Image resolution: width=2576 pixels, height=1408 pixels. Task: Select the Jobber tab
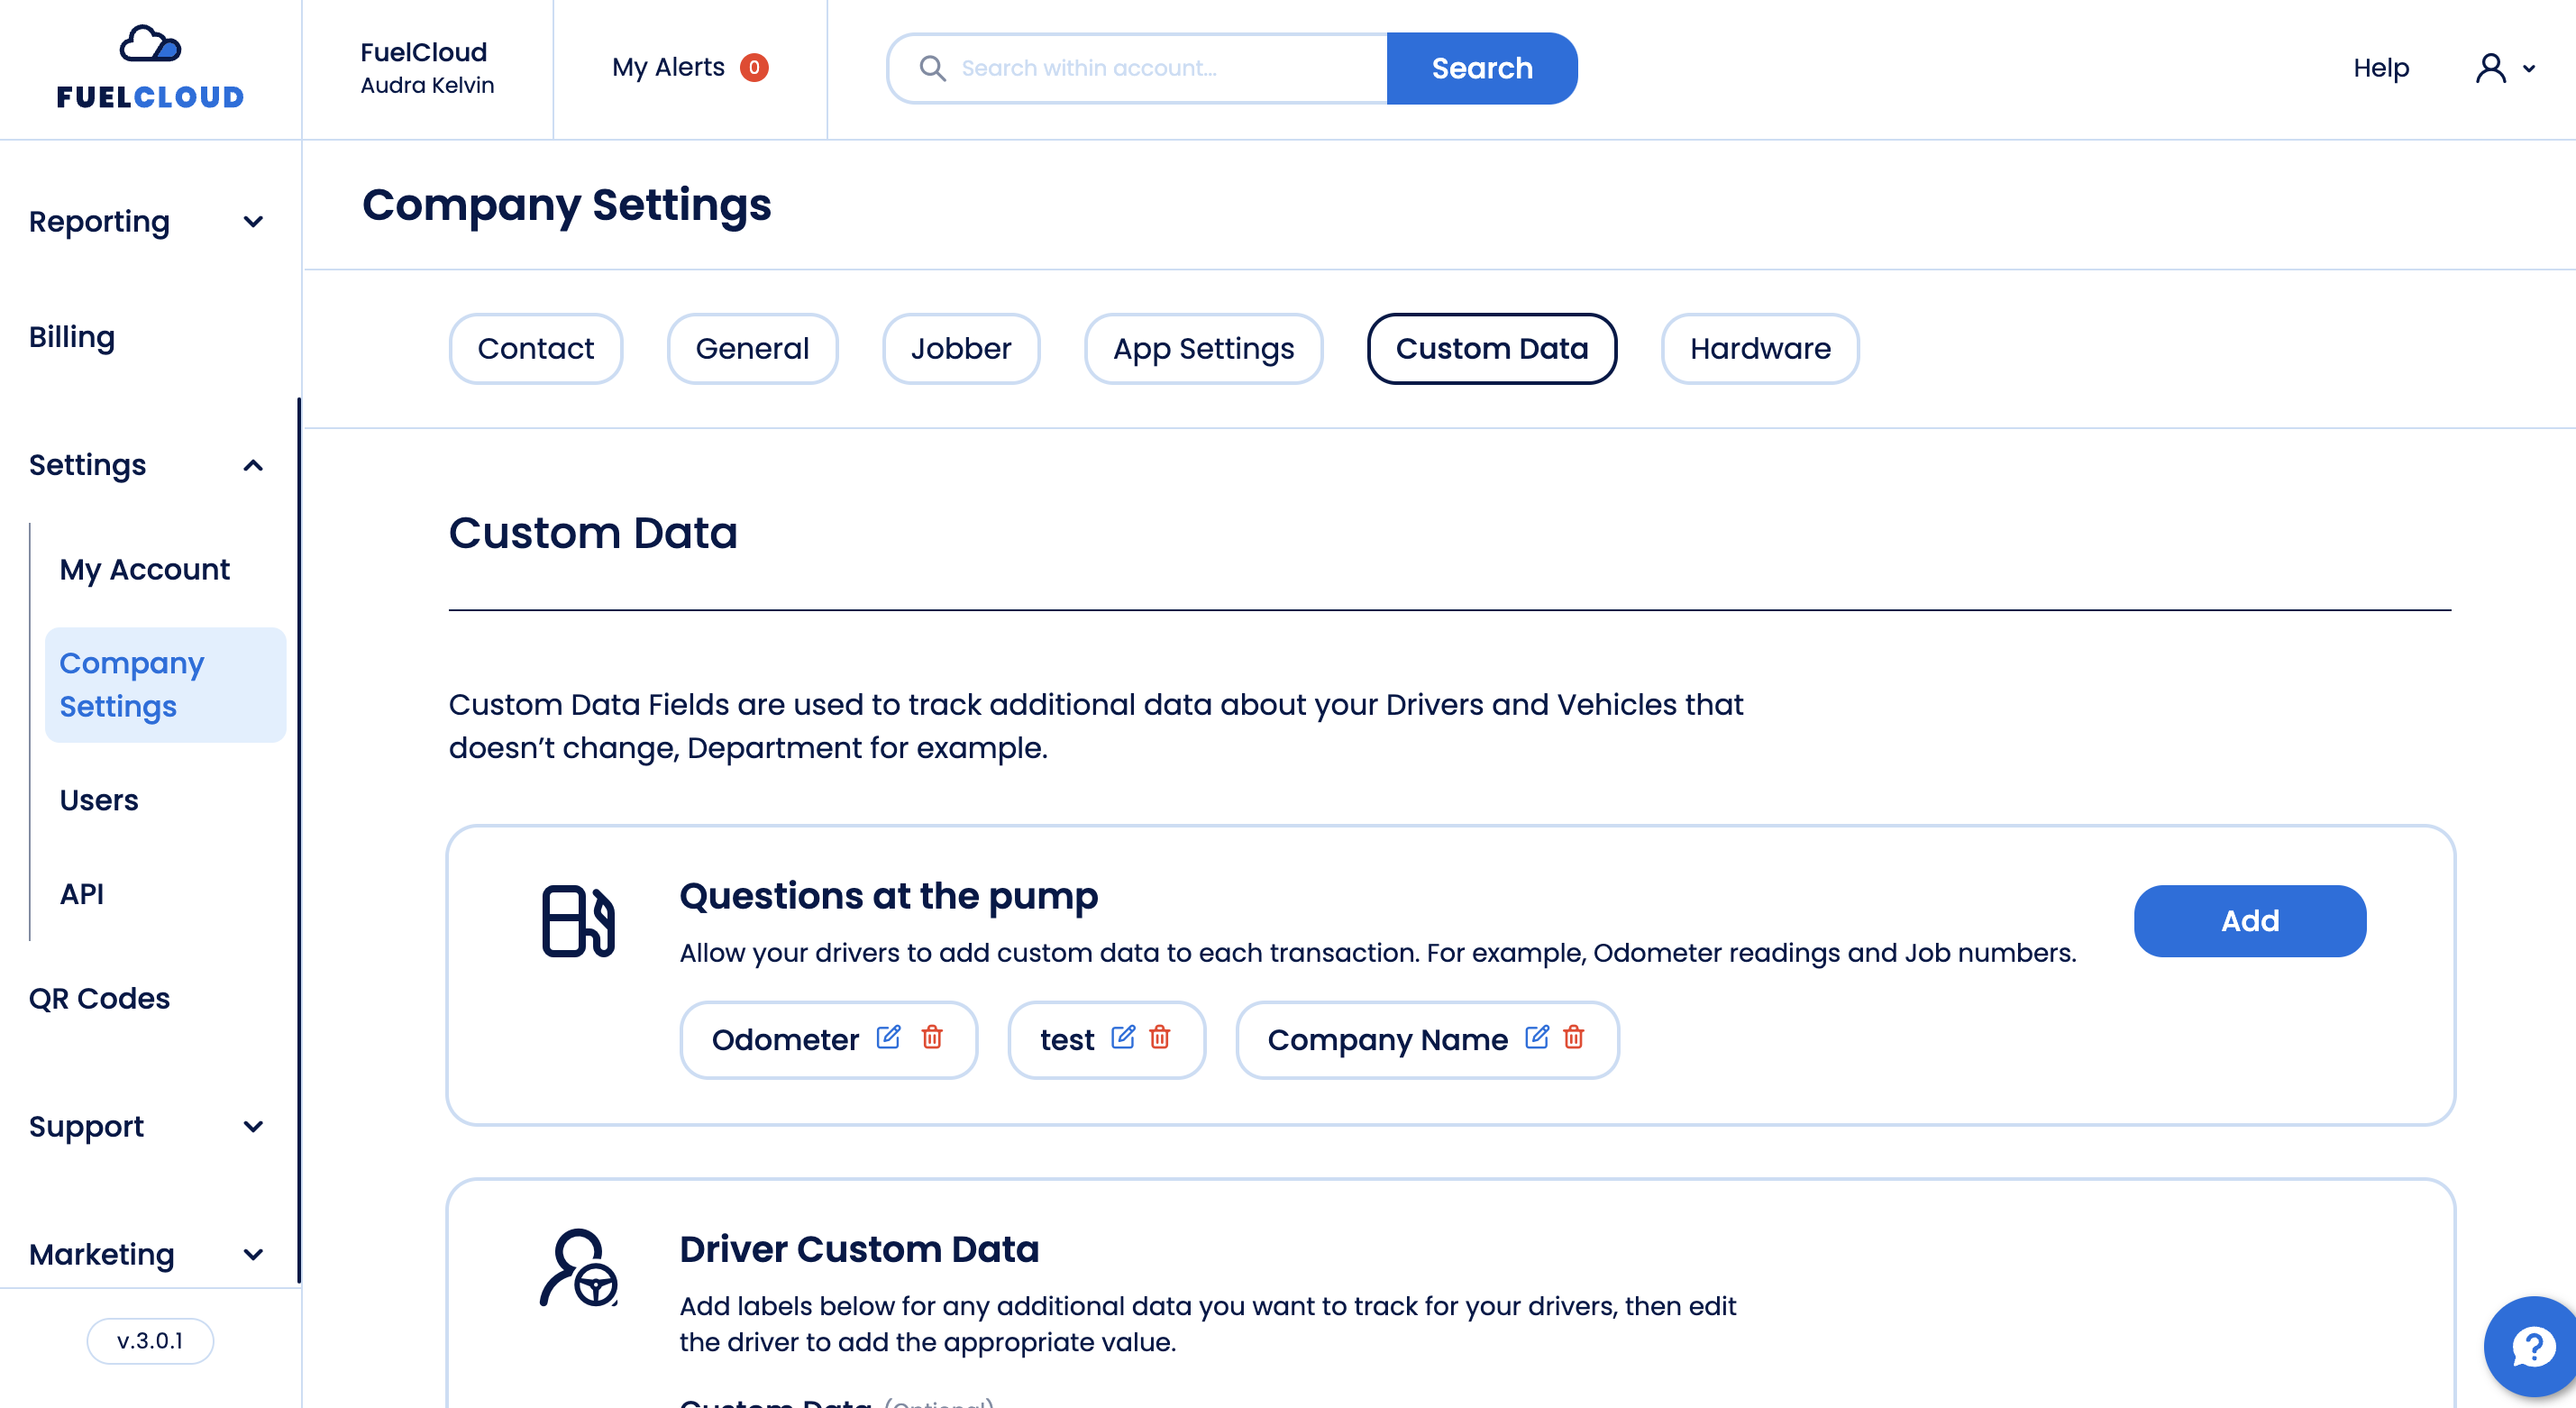(x=960, y=349)
